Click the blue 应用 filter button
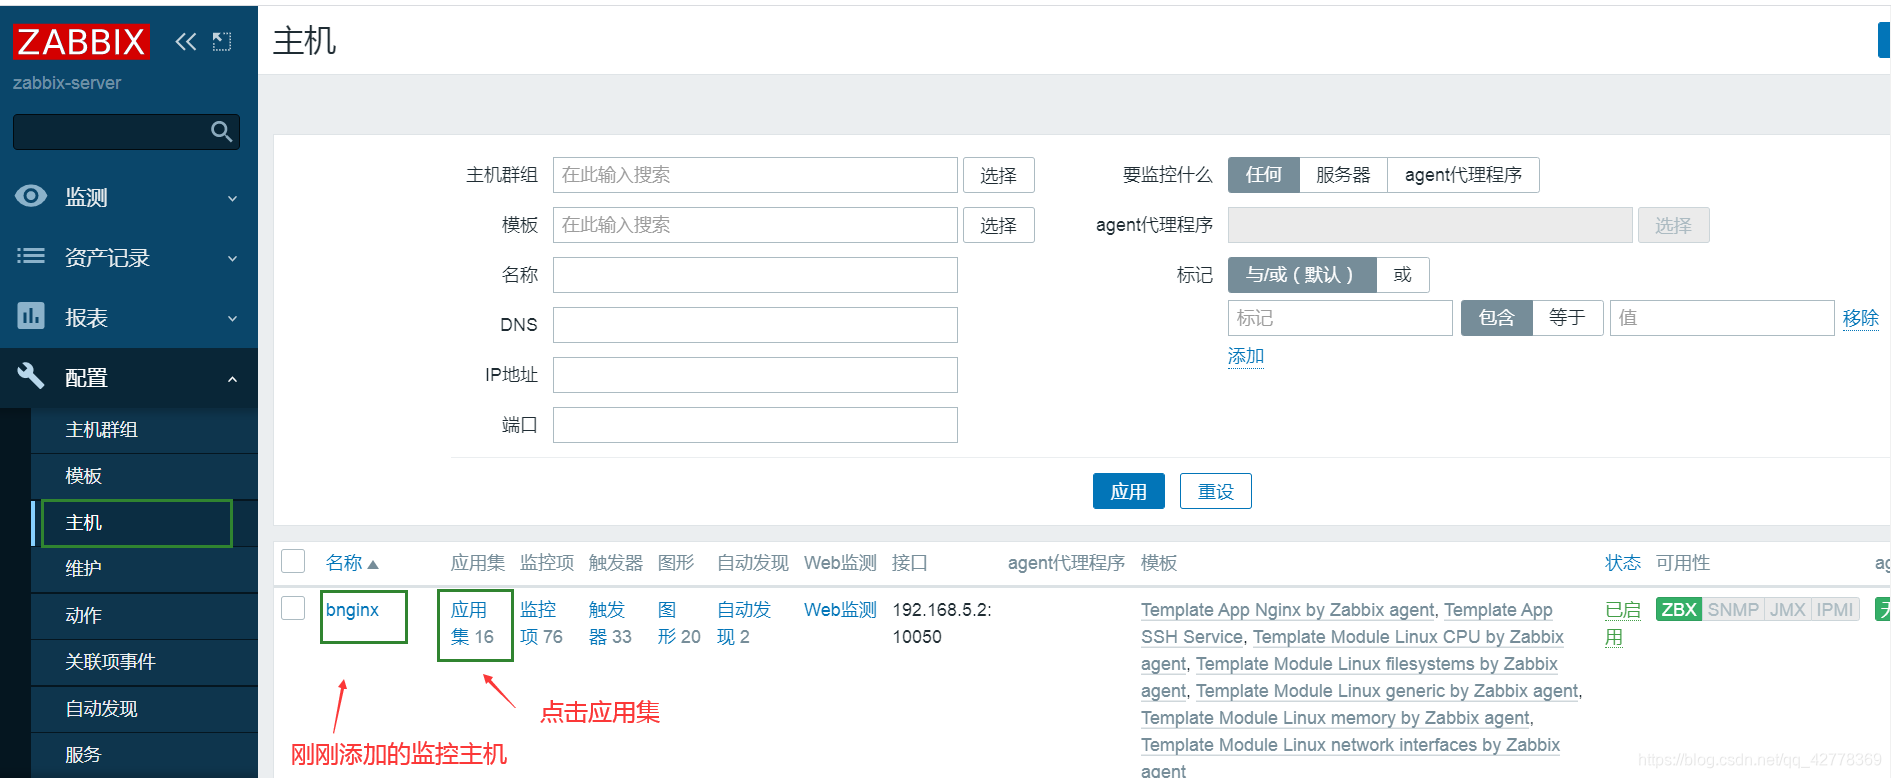The width and height of the screenshot is (1891, 778). coord(1128,491)
